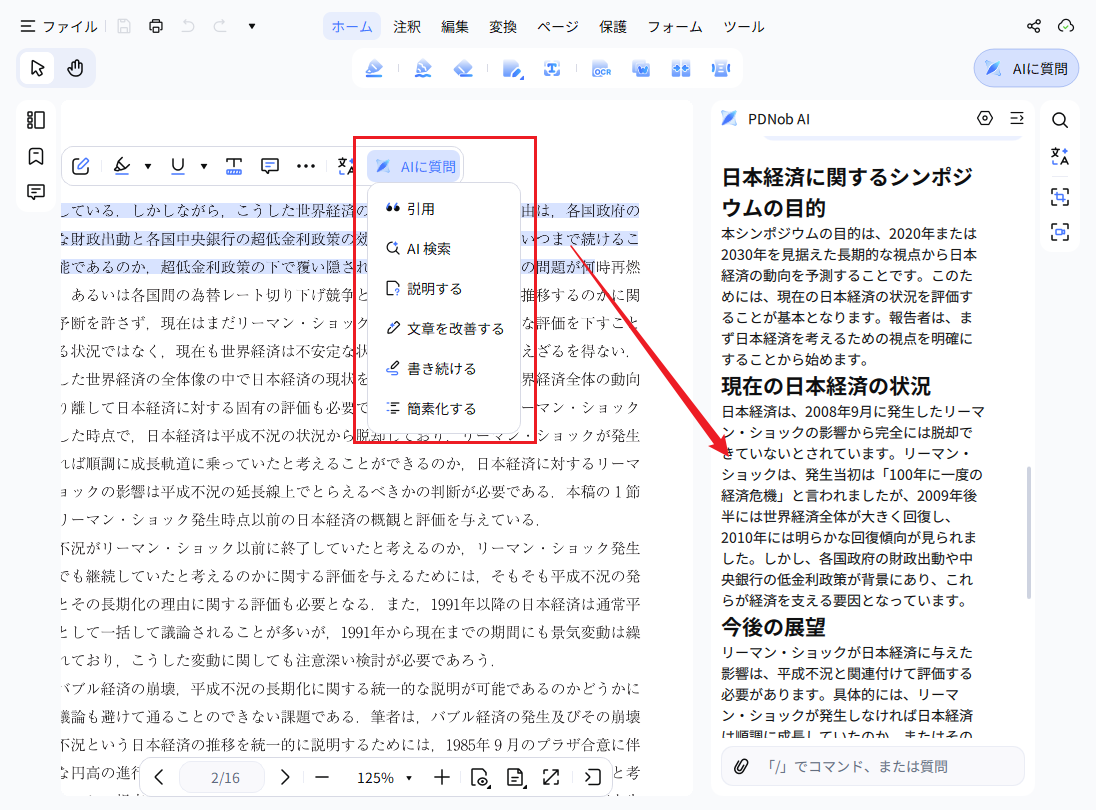
Task: Click the text recognition T icon
Action: coord(552,68)
